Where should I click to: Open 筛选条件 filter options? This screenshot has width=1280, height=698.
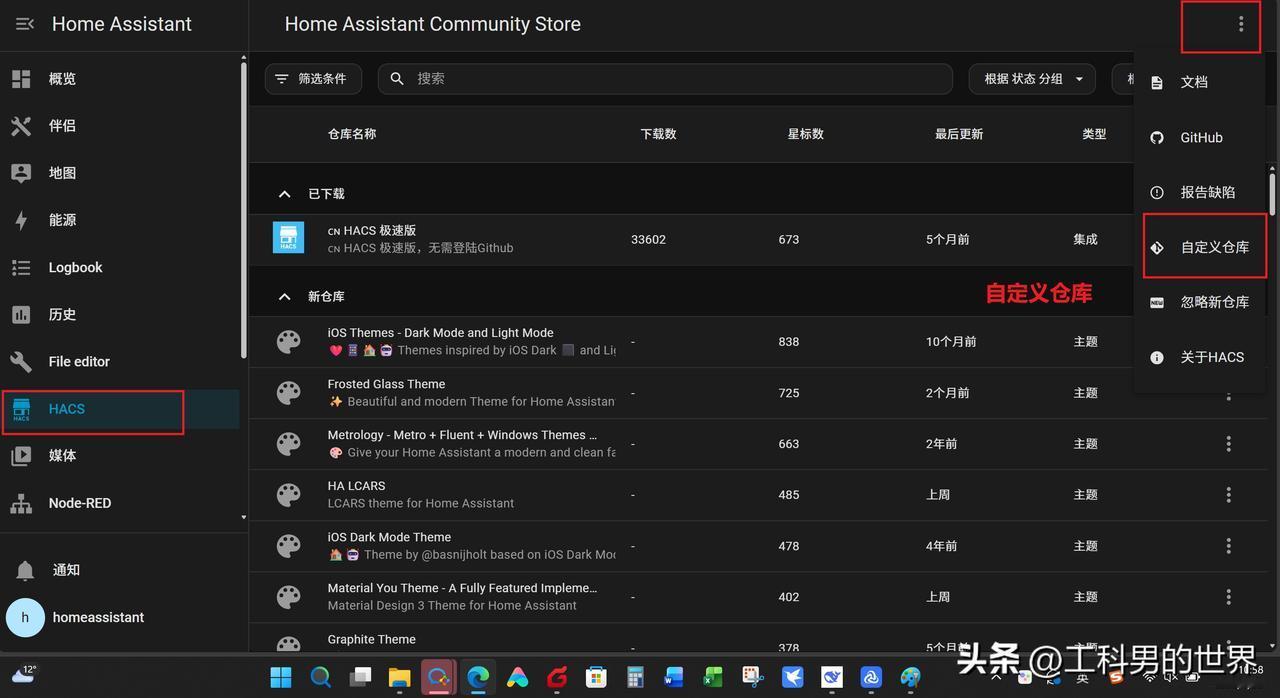[311, 79]
